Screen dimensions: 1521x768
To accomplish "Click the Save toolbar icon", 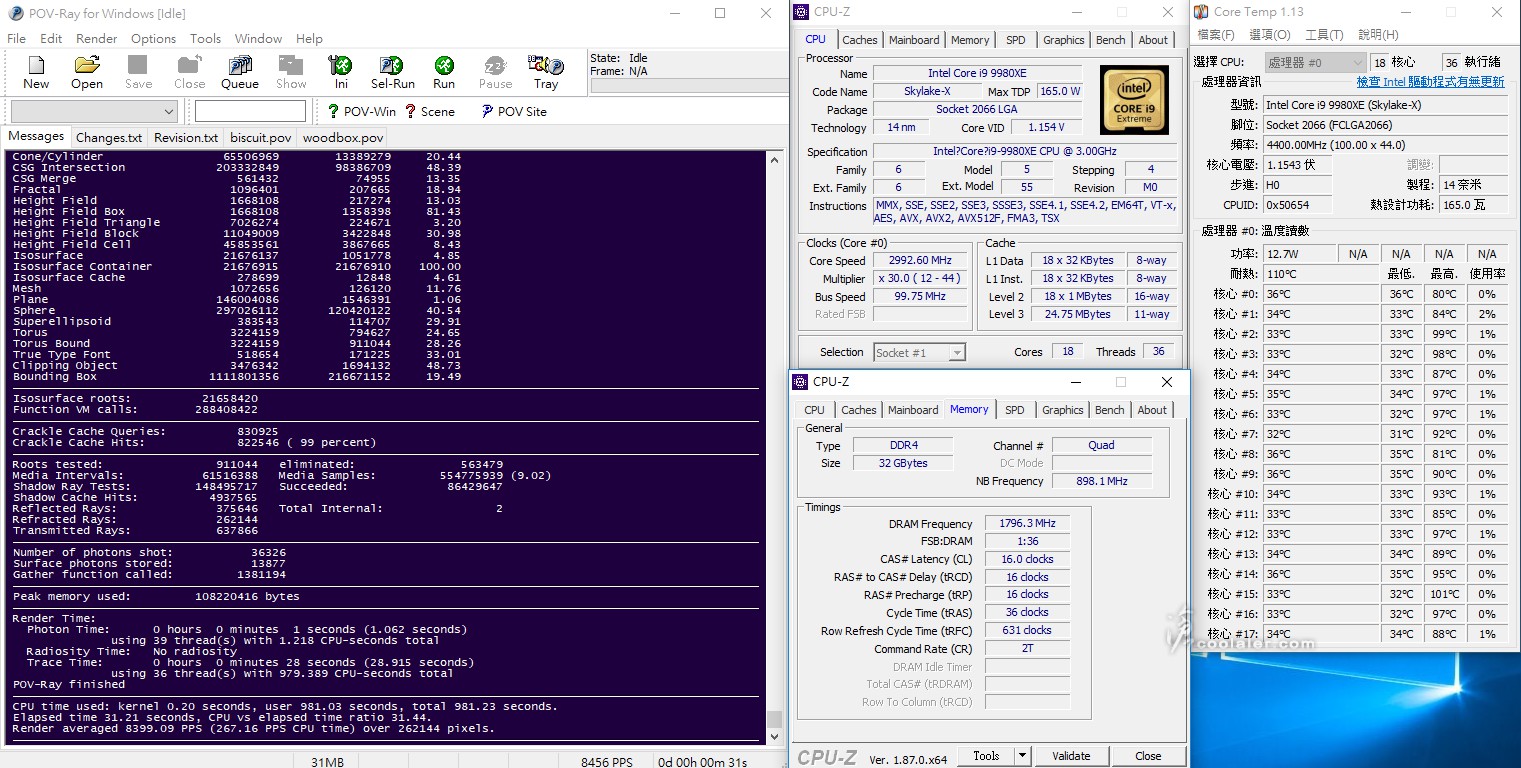I will point(139,72).
